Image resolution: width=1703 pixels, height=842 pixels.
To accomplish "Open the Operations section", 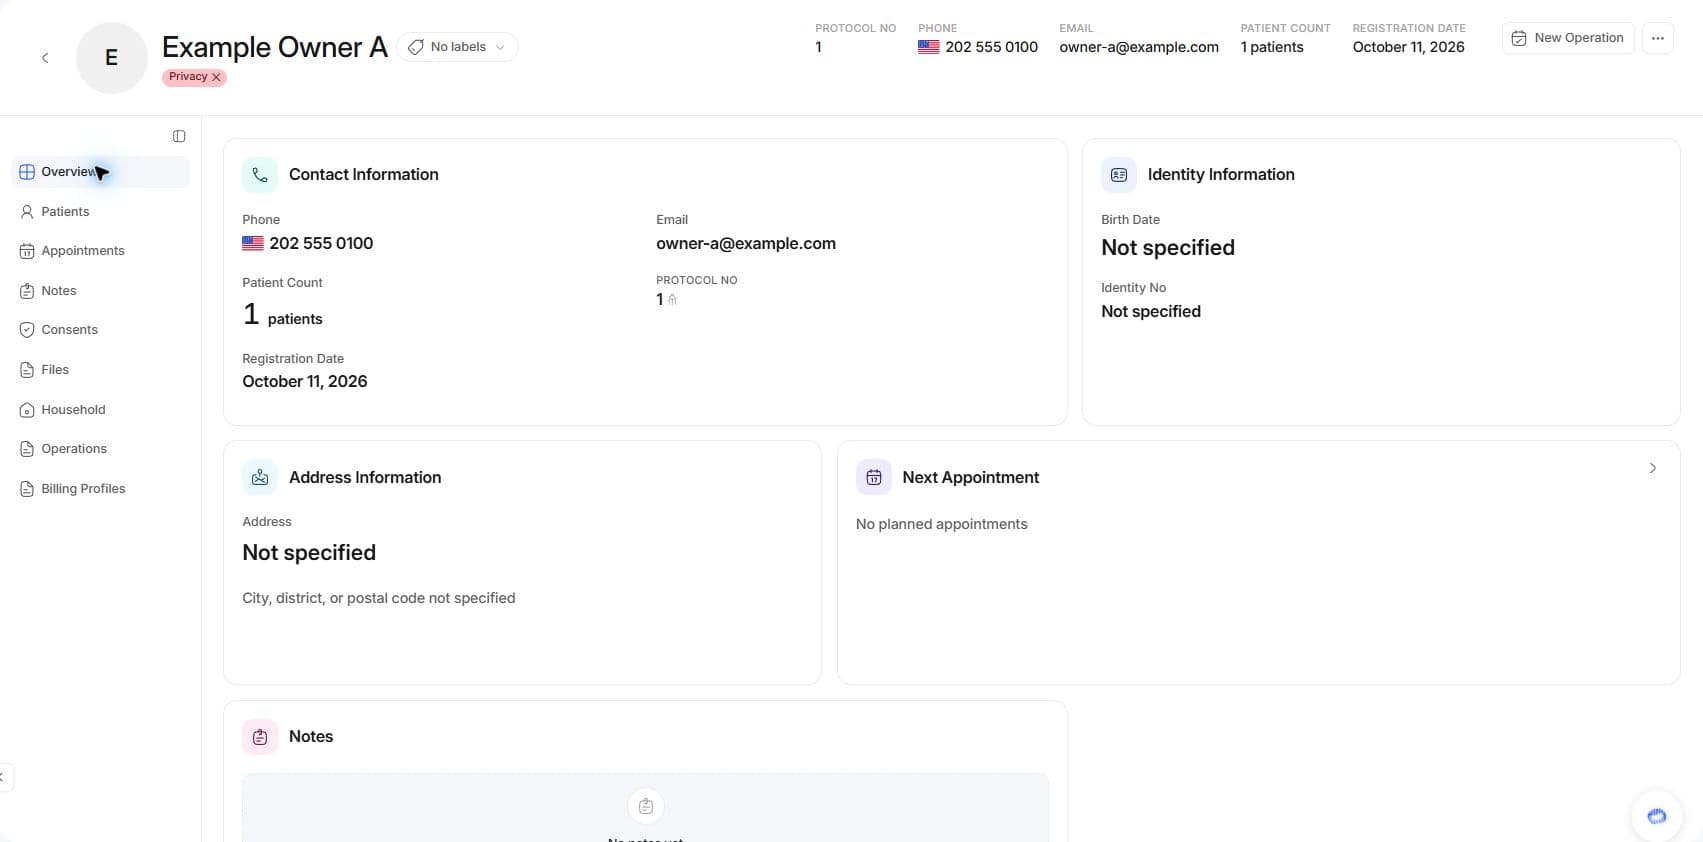I will click(100, 449).
